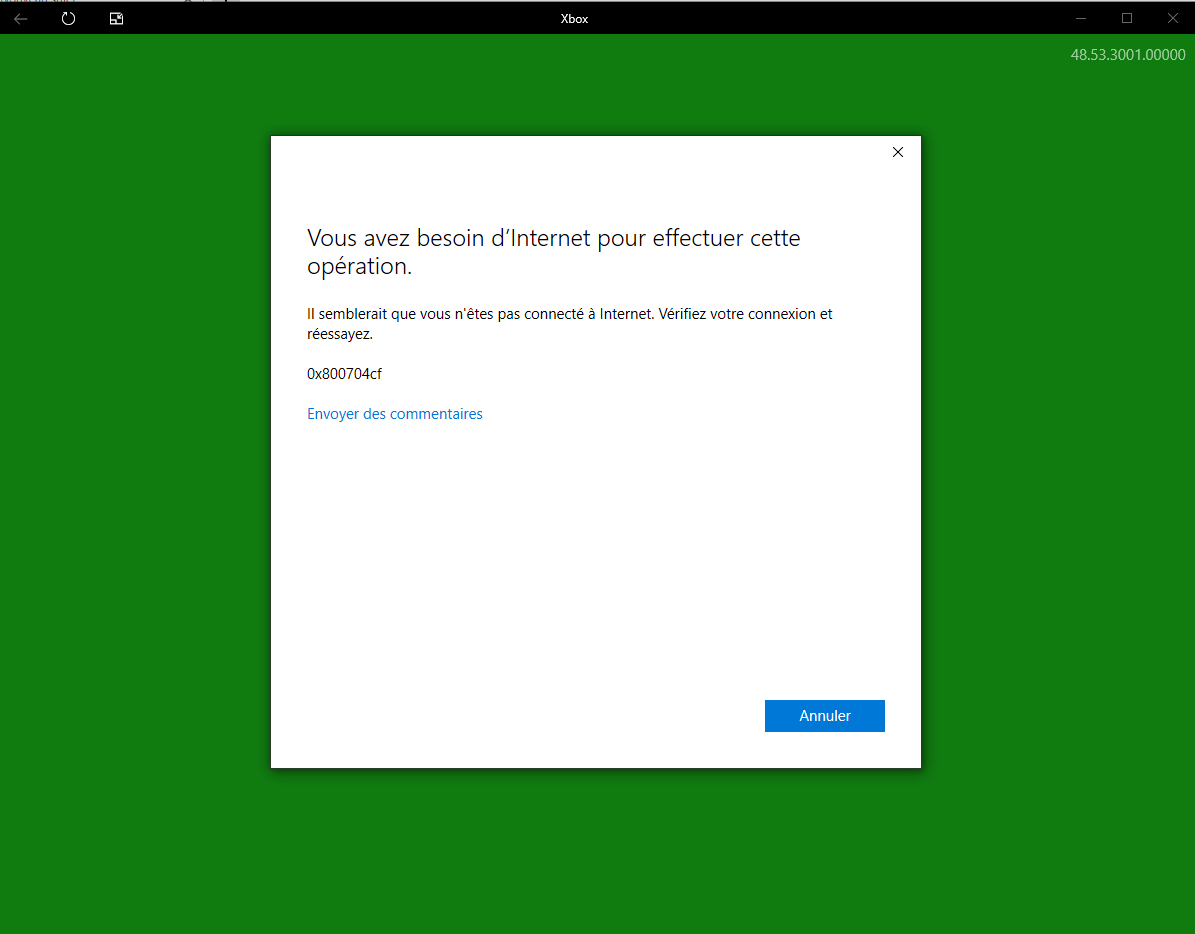Close the Xbox app window
Screen dimensions: 1195x934
point(1173,18)
